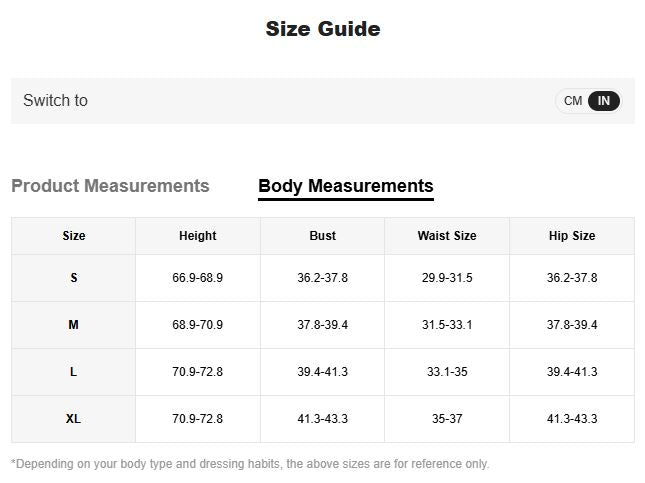645x483 pixels.
Task: Click the waist value 35-37 for XL
Action: [x=447, y=419]
